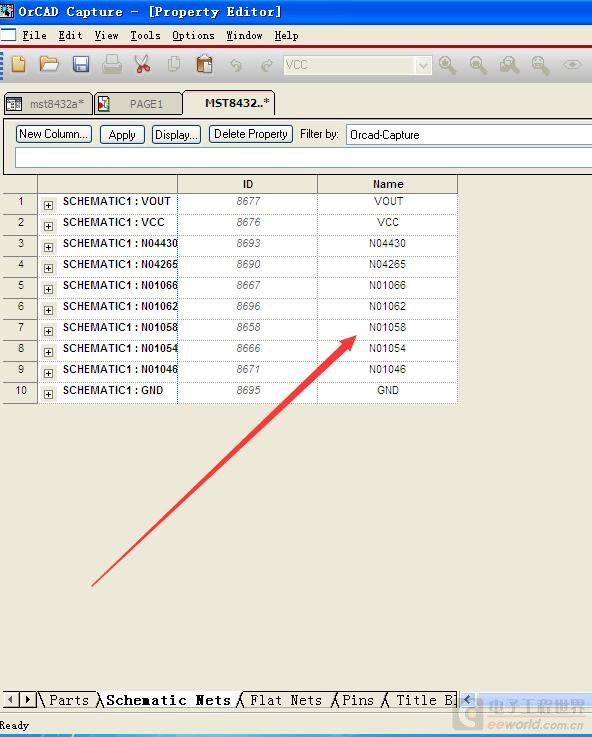The height and width of the screenshot is (737, 592).
Task: Open the Filter by Orcad-Capture dropdown
Action: click(469, 135)
